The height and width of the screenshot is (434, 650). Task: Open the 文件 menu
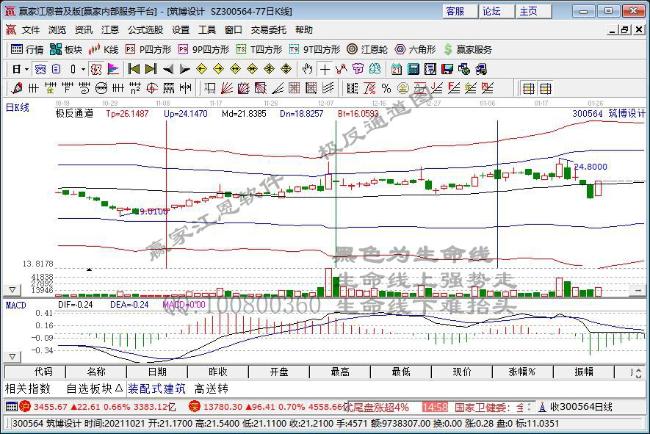coord(31,30)
